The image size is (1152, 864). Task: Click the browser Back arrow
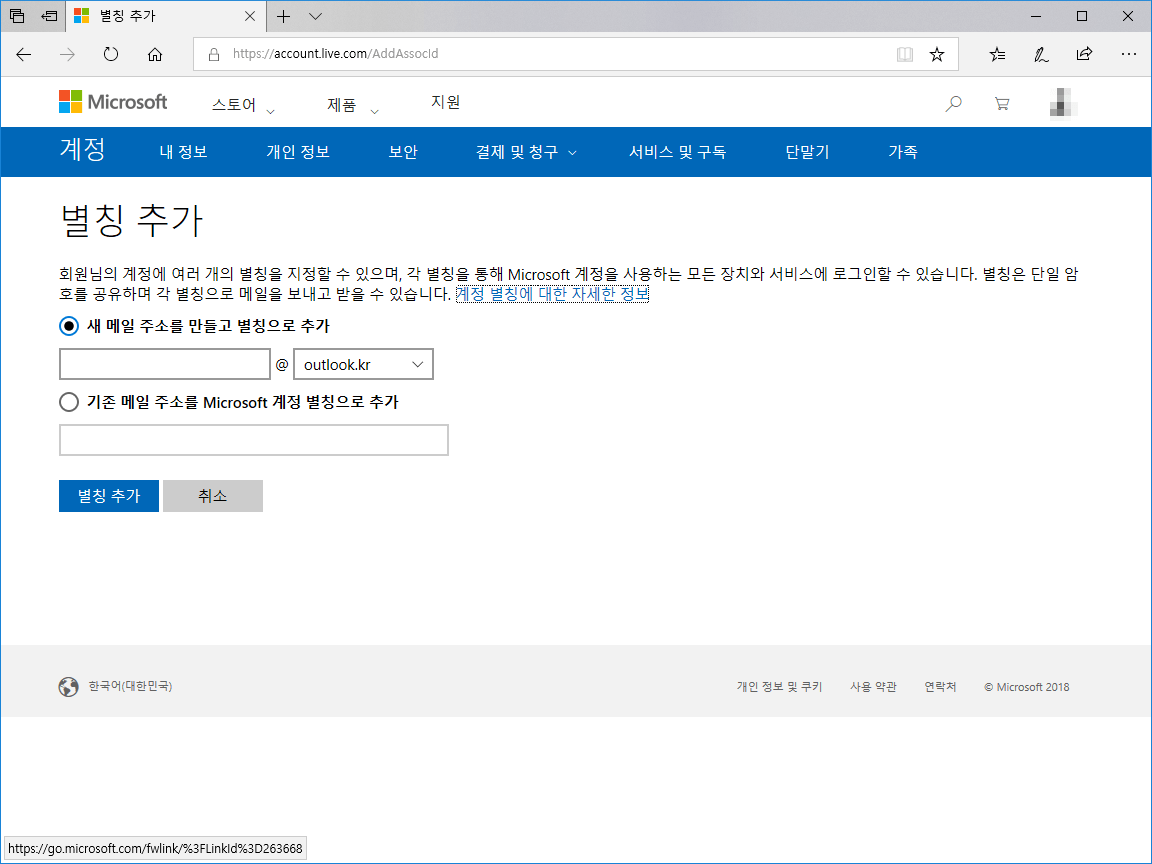[x=24, y=54]
